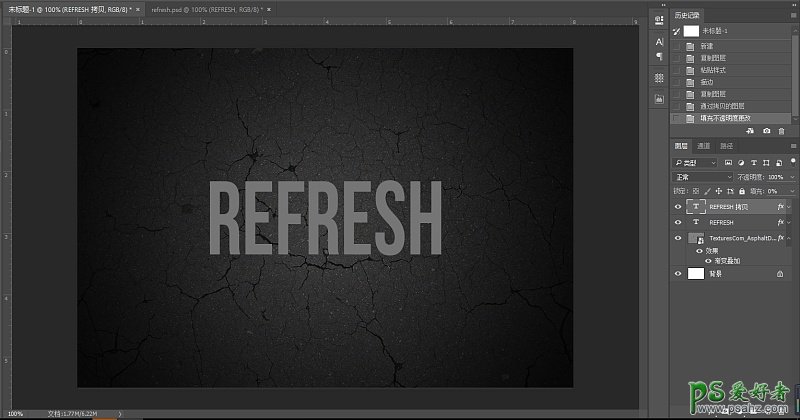This screenshot has width=800, height=420.
Task: Click the 背景 layer thumbnail
Action: pyautogui.click(x=696, y=273)
